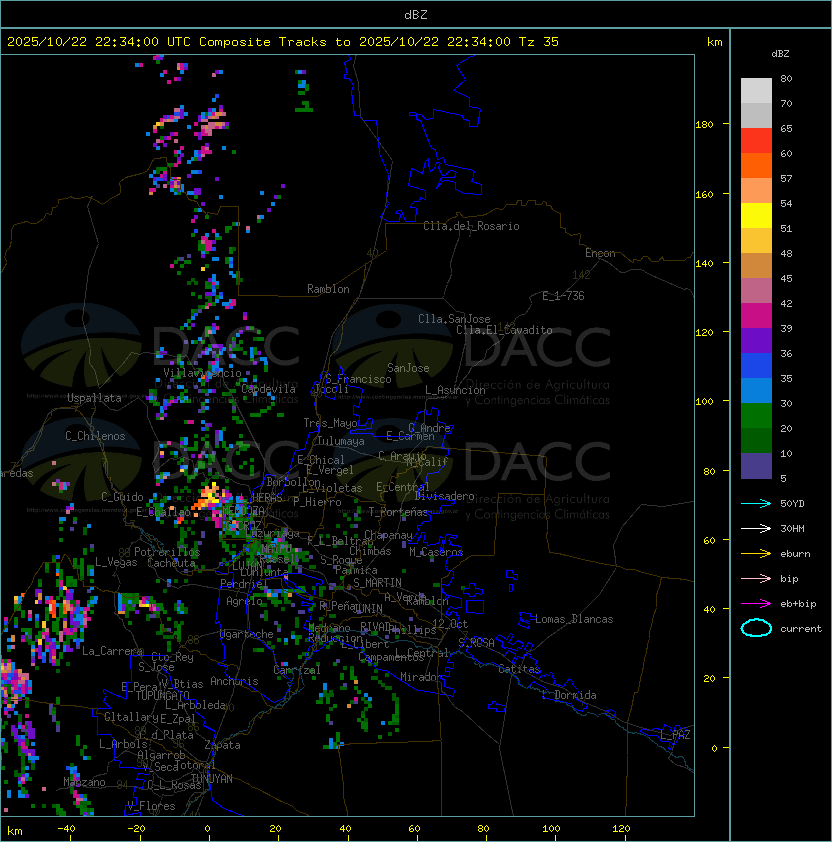Click the 'S_MARTIN' map label

pos(377,583)
